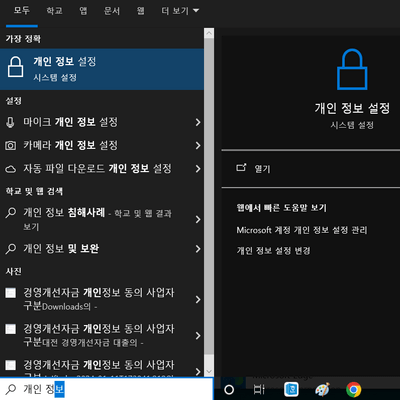Click the results list scrollbar thumb

point(209,196)
